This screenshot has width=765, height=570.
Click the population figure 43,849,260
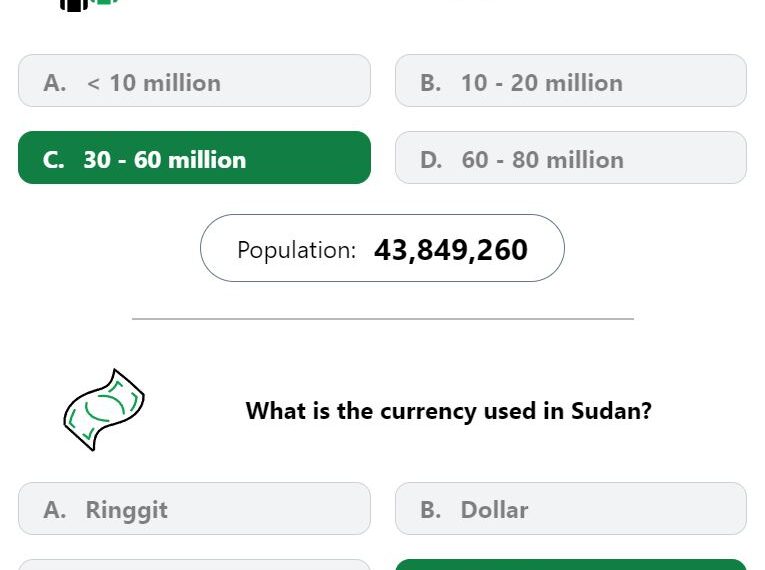451,250
